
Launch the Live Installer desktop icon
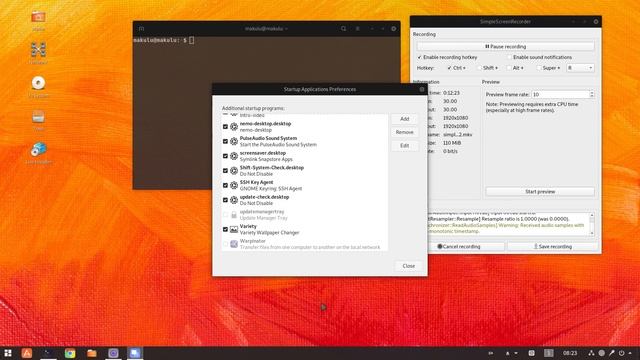click(38, 149)
